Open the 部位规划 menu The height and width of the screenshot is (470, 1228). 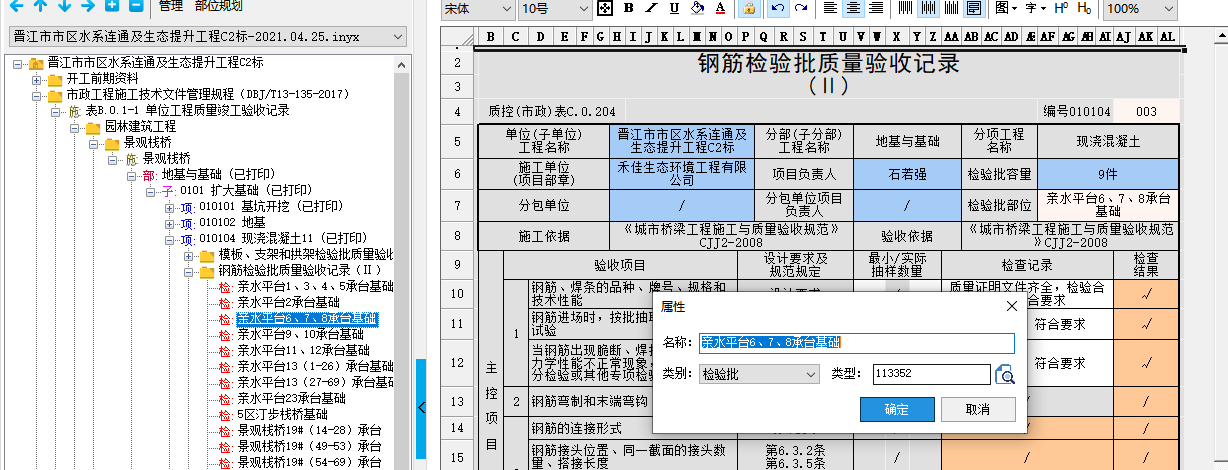(218, 6)
